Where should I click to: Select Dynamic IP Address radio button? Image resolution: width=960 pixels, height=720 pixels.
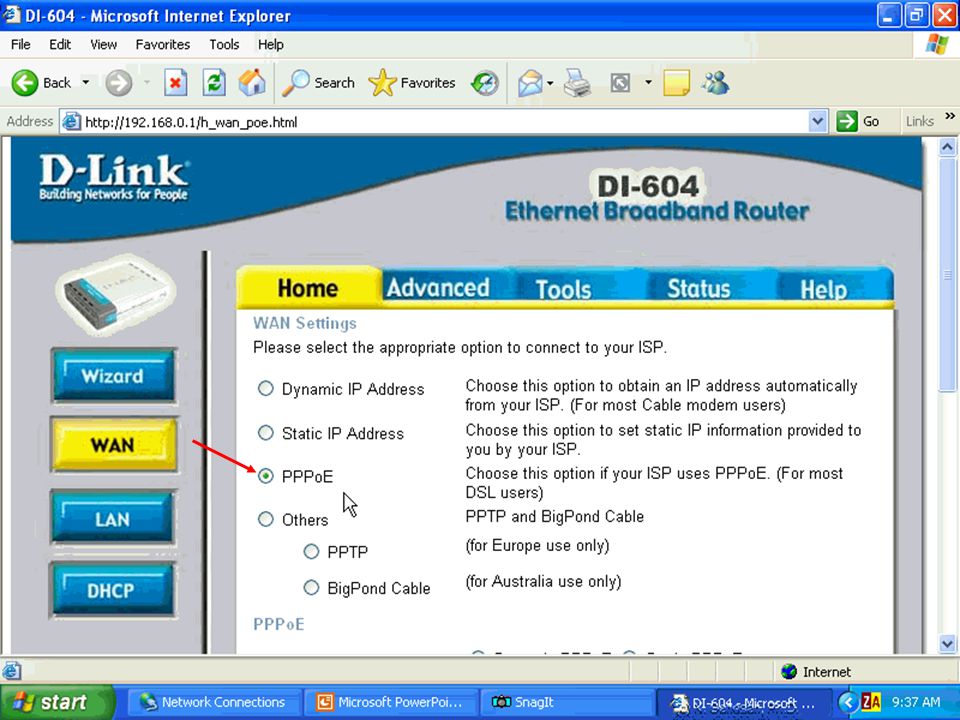[266, 388]
